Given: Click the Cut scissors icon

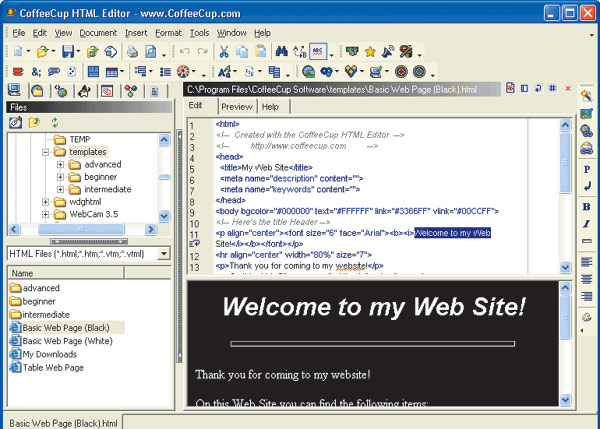Looking at the screenshot, I should tap(225, 51).
